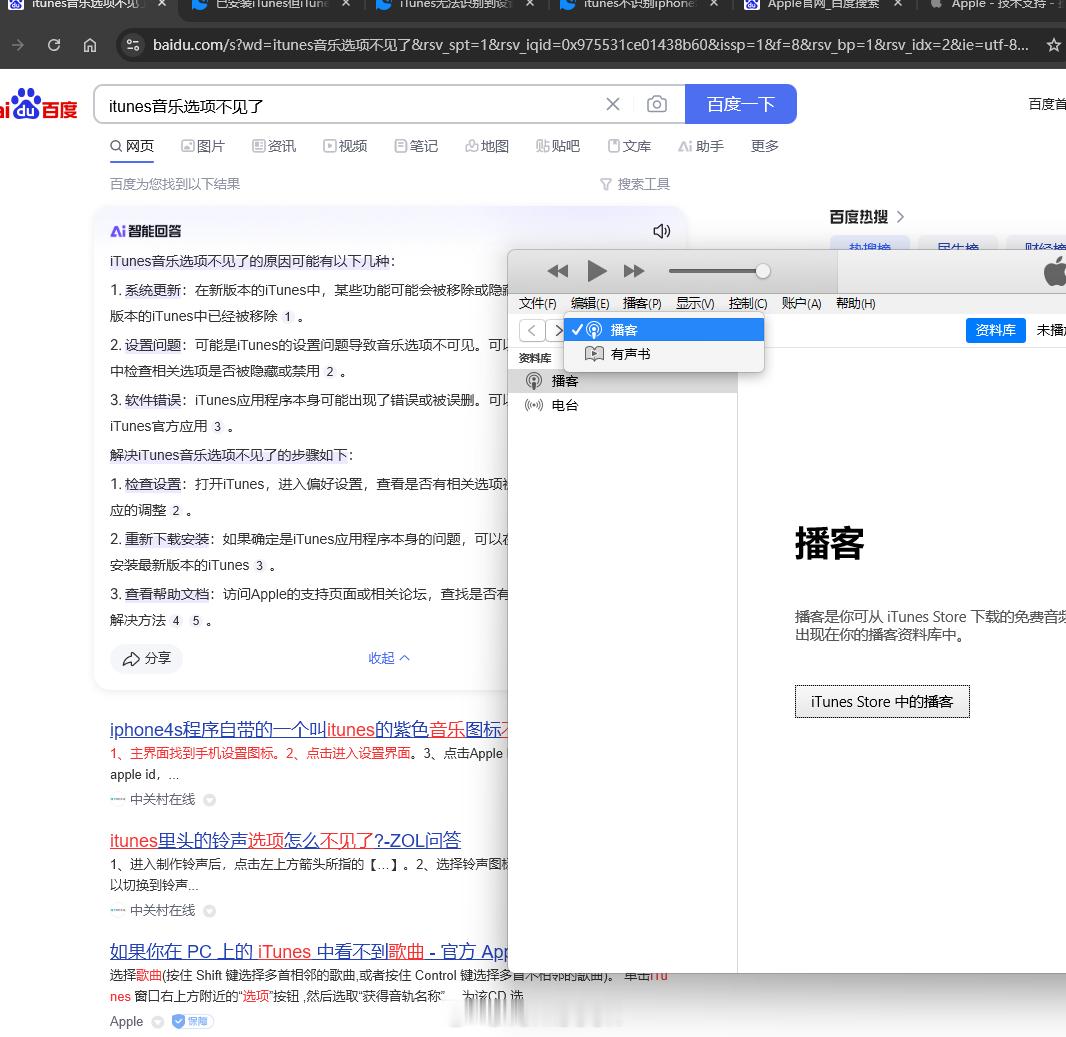
Task: Click the site info icon in address bar
Action: tap(133, 45)
